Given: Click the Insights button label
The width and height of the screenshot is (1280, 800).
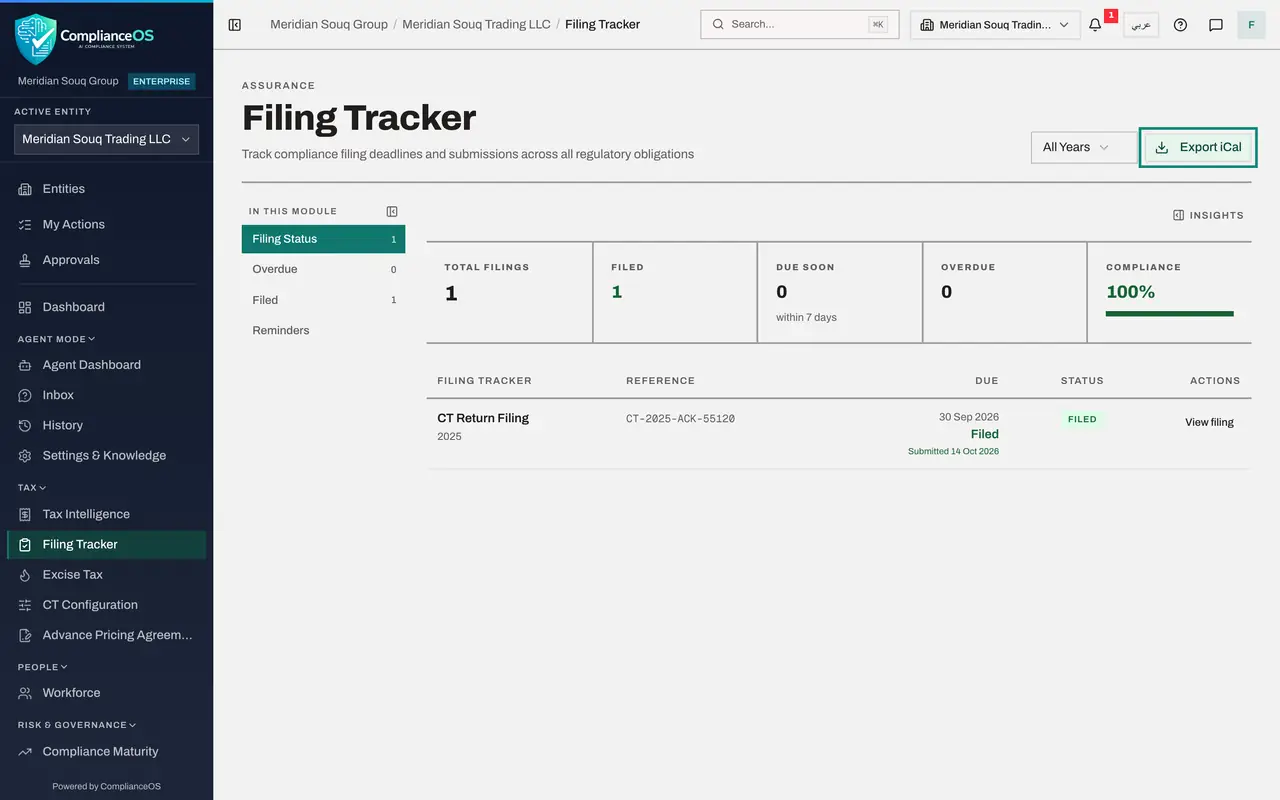Looking at the screenshot, I should tap(1217, 215).
